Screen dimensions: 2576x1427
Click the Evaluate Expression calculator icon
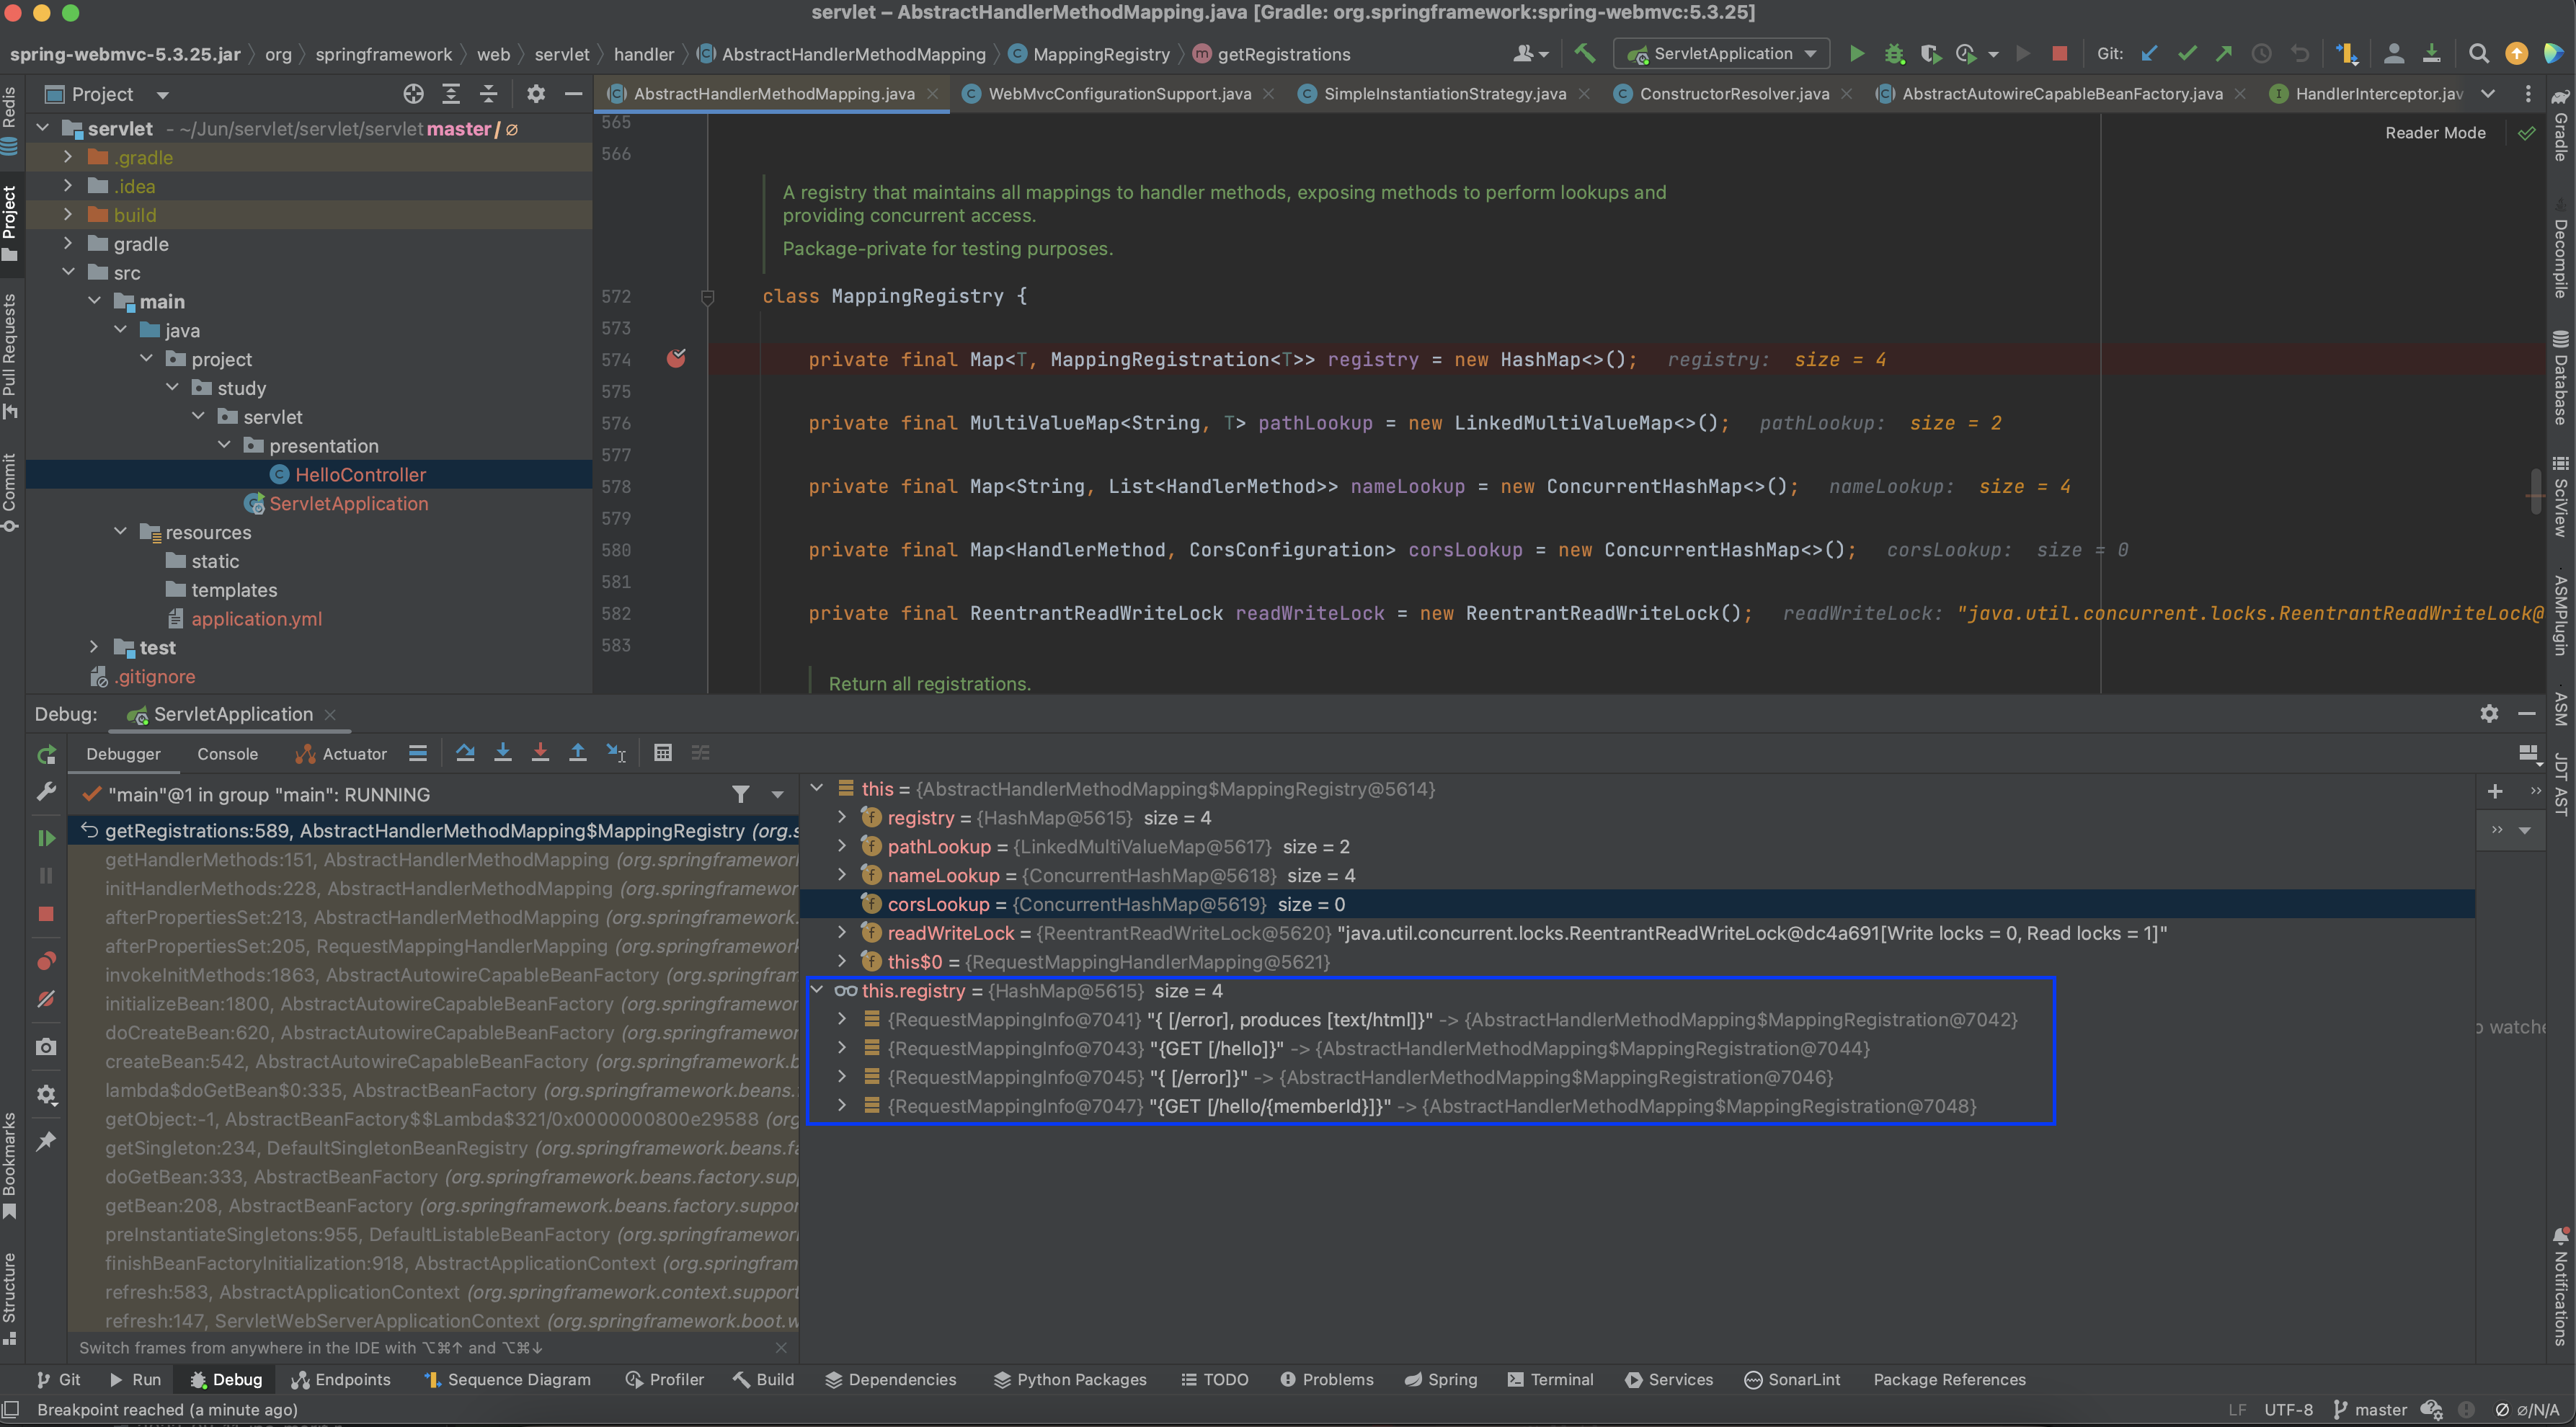click(x=662, y=753)
